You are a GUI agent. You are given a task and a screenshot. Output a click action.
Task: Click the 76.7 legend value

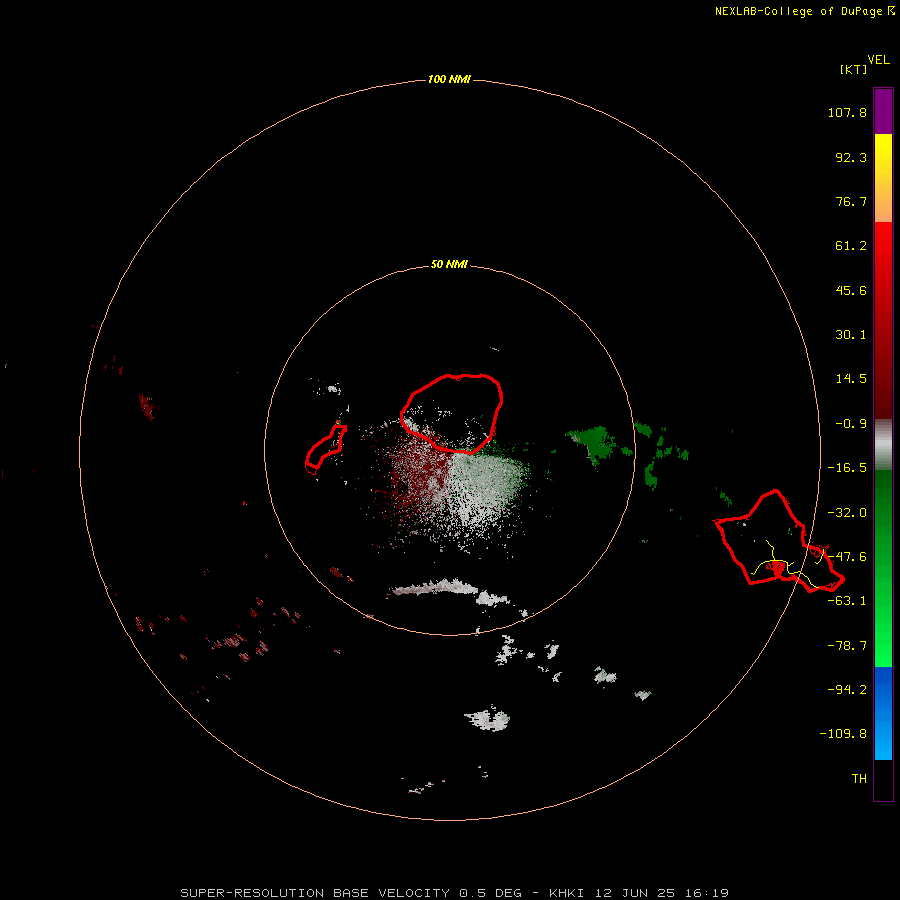click(851, 201)
